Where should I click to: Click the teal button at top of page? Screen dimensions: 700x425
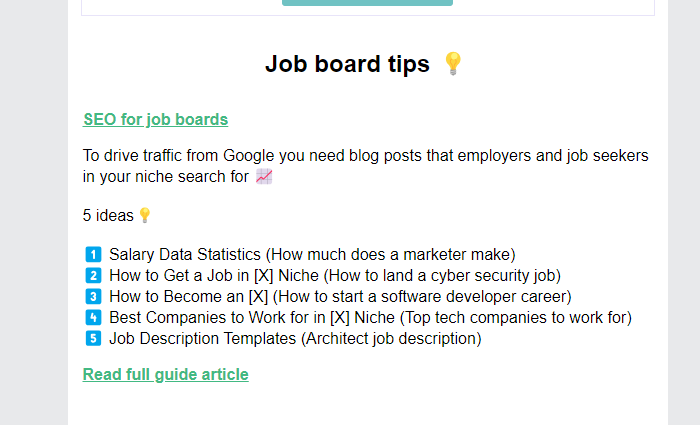click(x=367, y=3)
